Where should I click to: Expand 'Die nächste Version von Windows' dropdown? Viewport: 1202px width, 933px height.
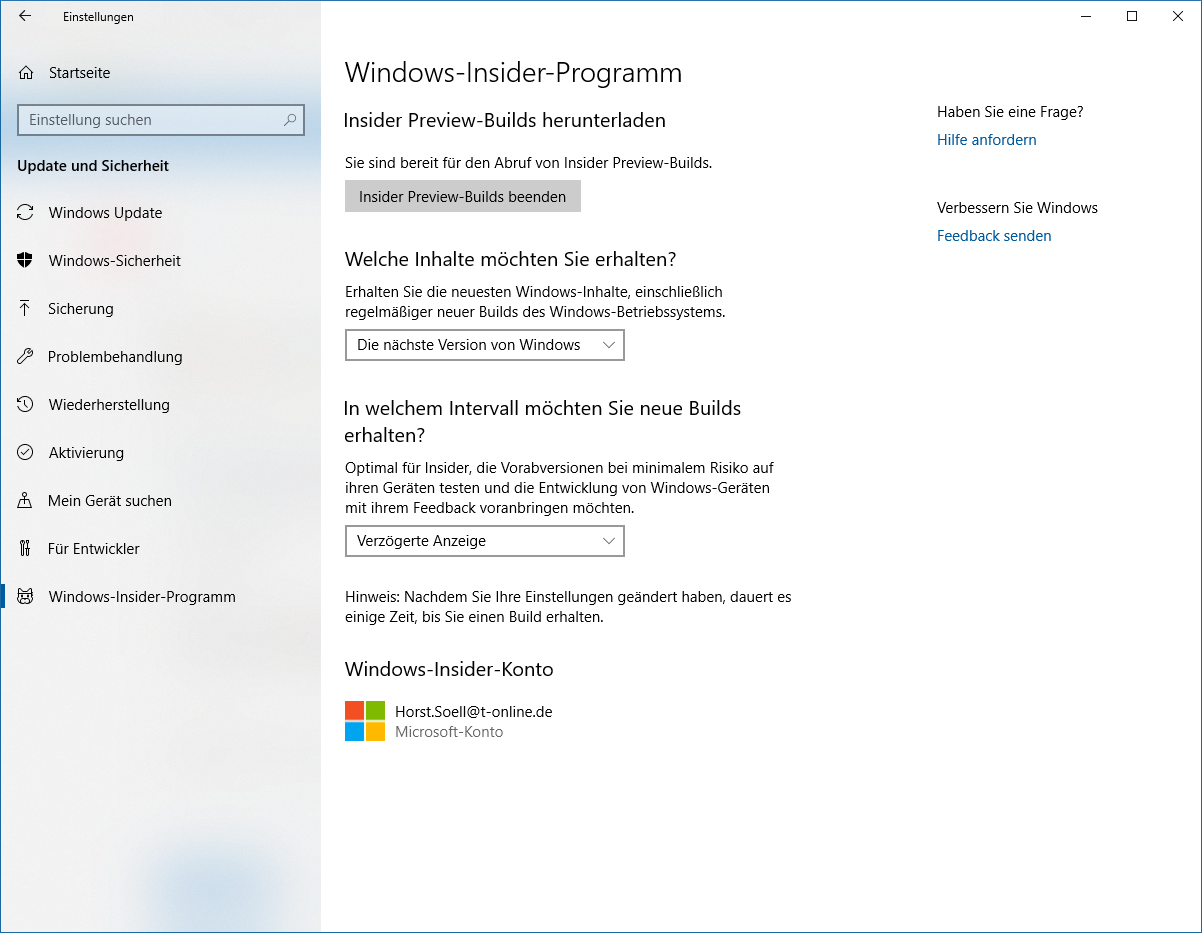click(x=485, y=345)
